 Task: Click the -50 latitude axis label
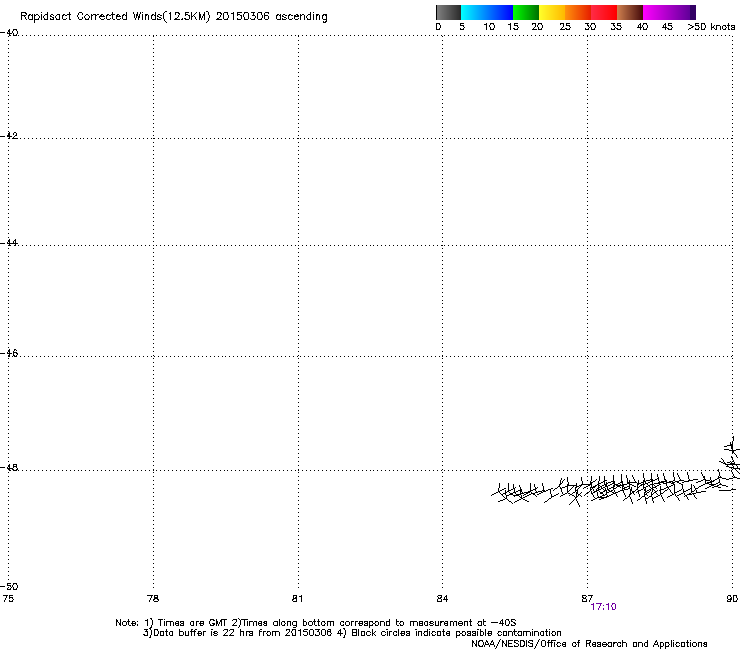point(9,586)
